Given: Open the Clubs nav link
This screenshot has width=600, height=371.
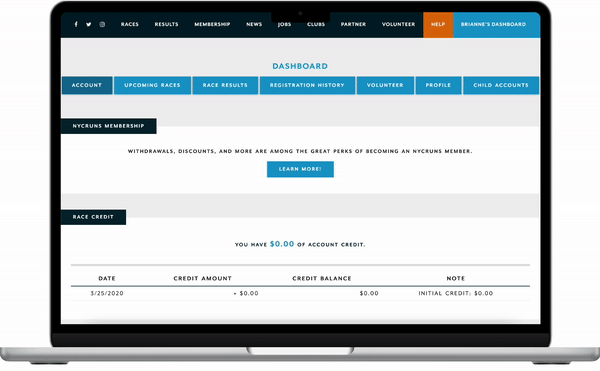Looking at the screenshot, I should pyautogui.click(x=316, y=24).
